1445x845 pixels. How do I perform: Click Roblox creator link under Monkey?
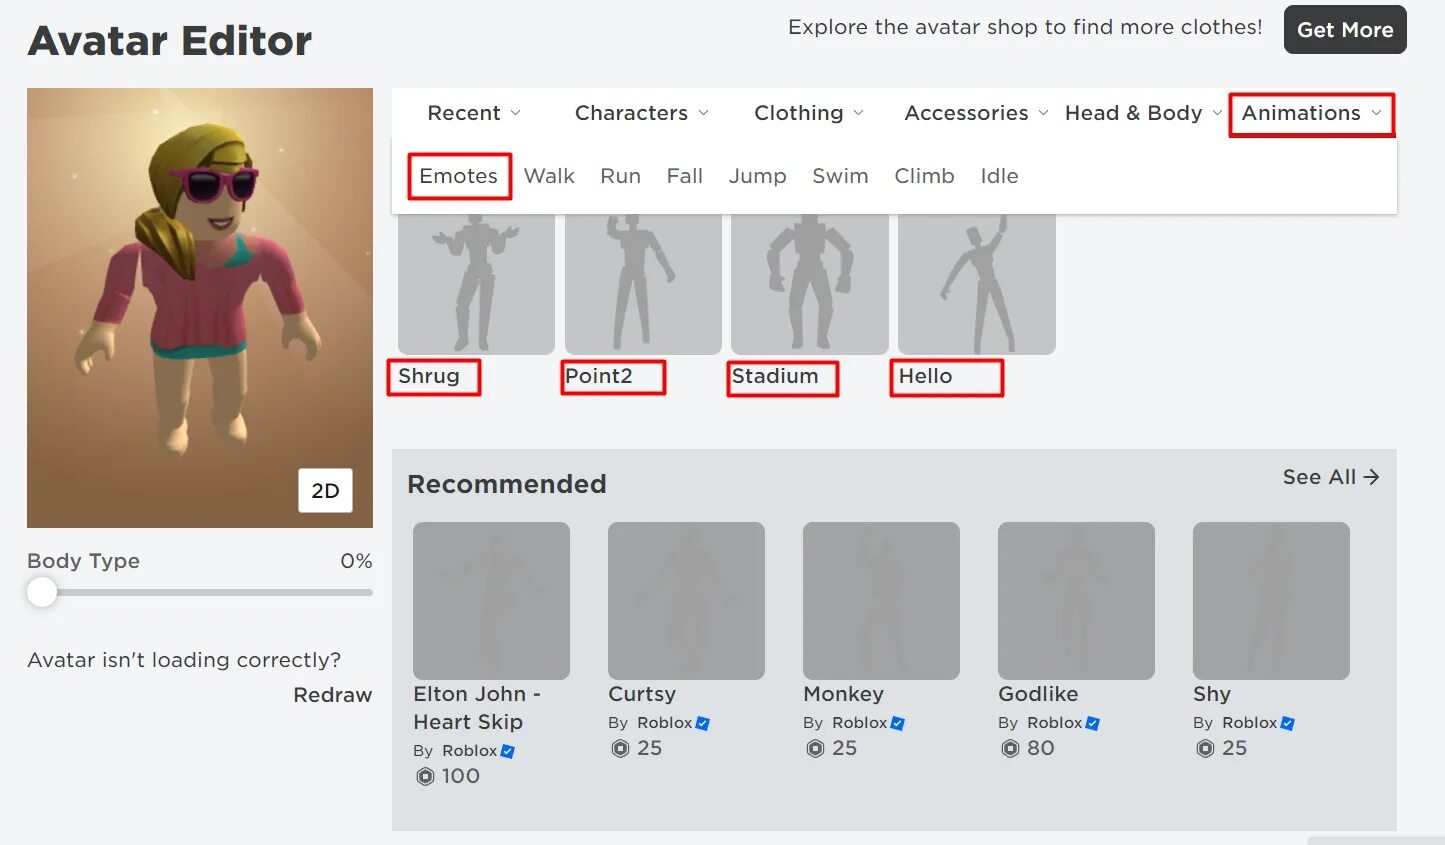tap(859, 723)
